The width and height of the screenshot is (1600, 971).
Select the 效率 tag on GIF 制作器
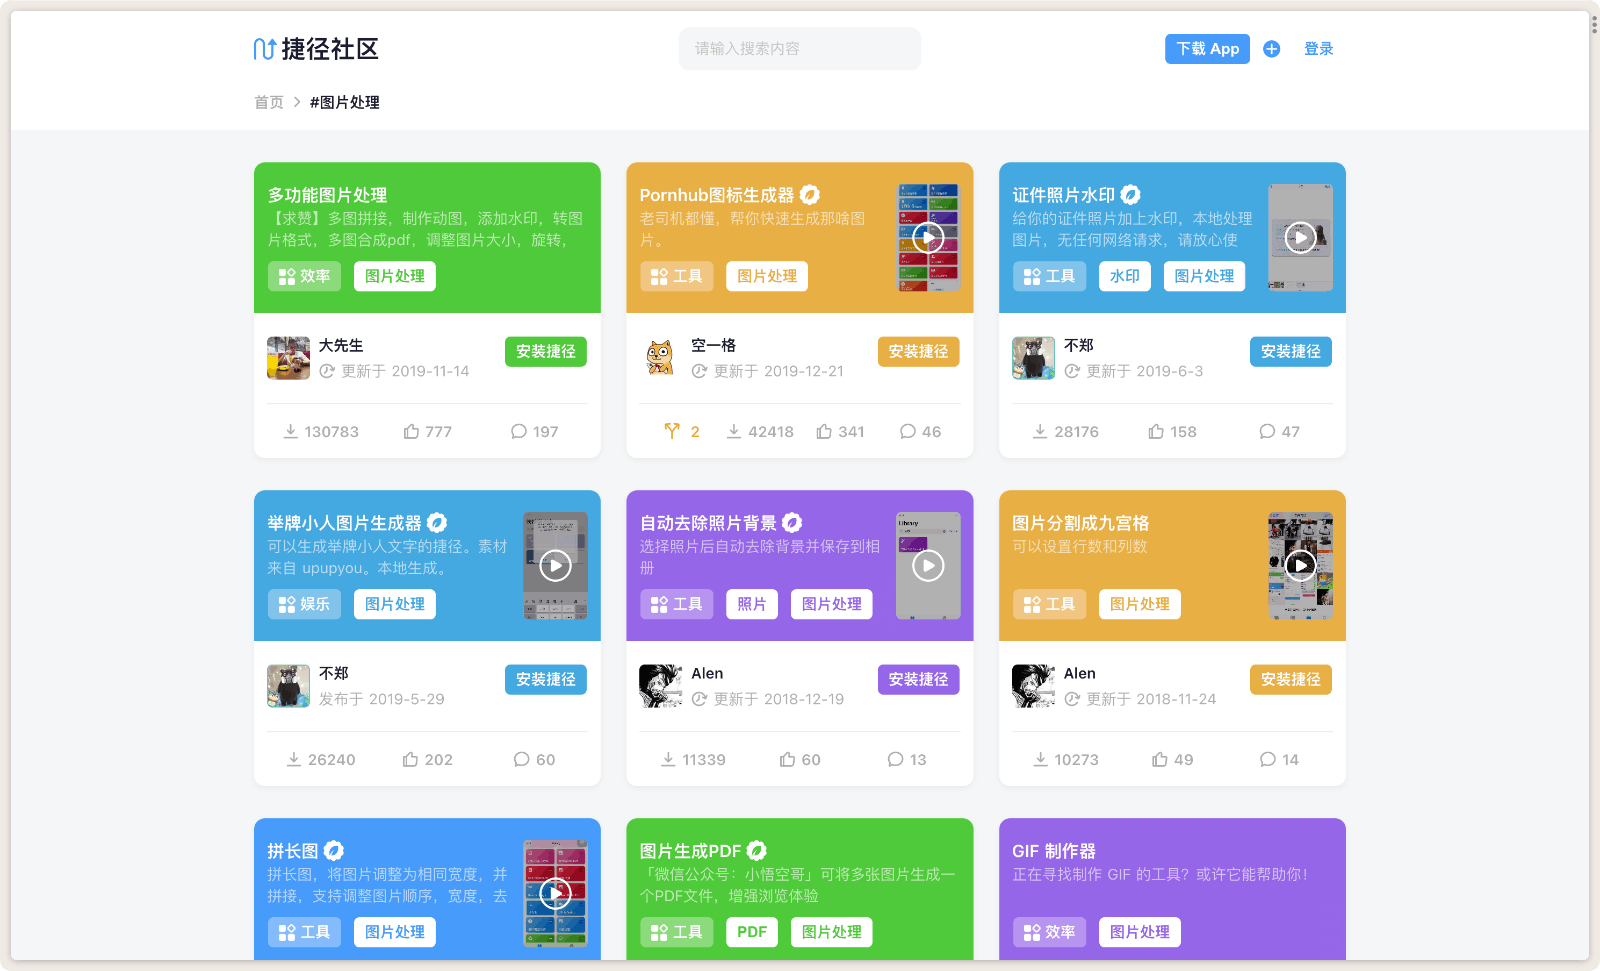[1049, 932]
